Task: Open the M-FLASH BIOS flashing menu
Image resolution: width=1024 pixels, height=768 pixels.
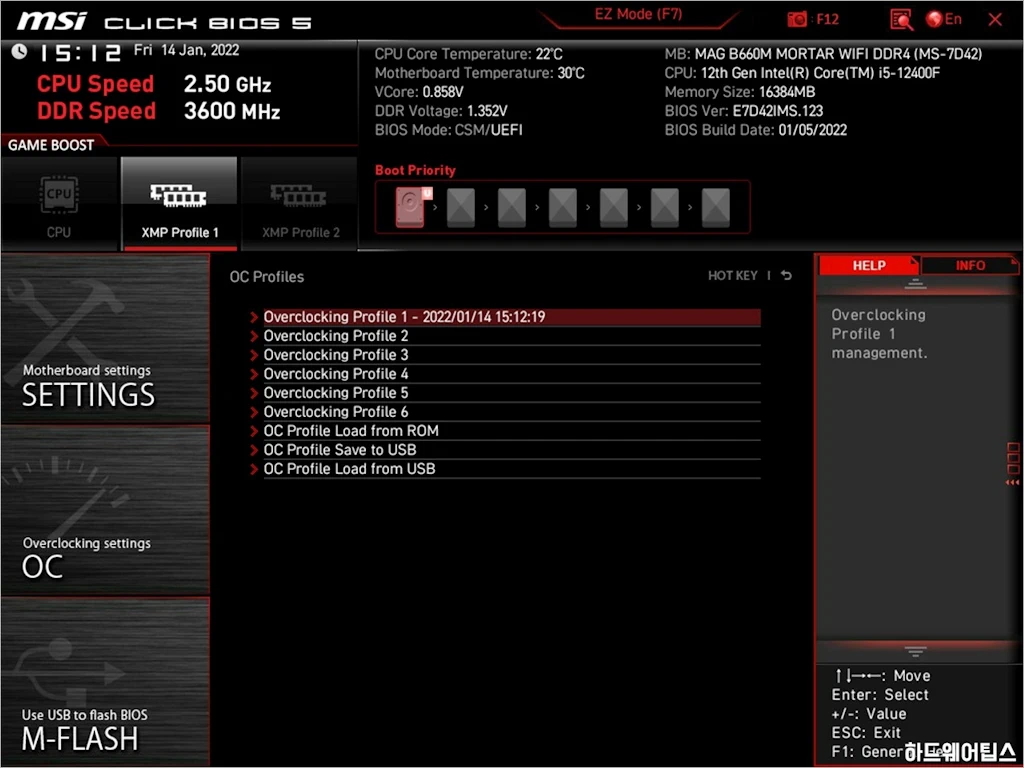Action: point(105,682)
